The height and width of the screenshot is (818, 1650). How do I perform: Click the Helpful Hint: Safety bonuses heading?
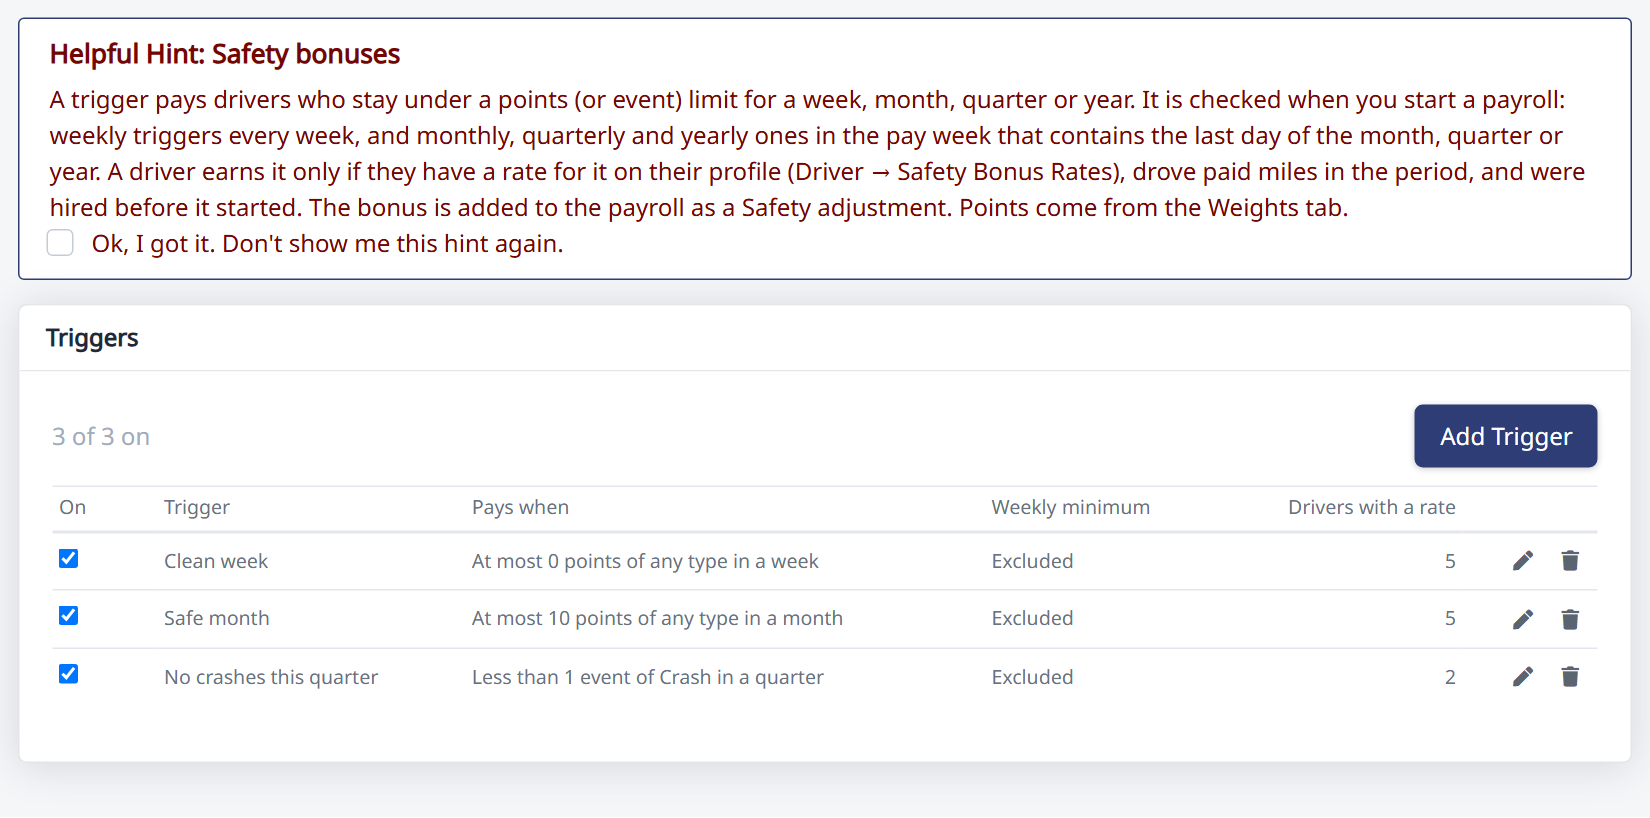(225, 54)
